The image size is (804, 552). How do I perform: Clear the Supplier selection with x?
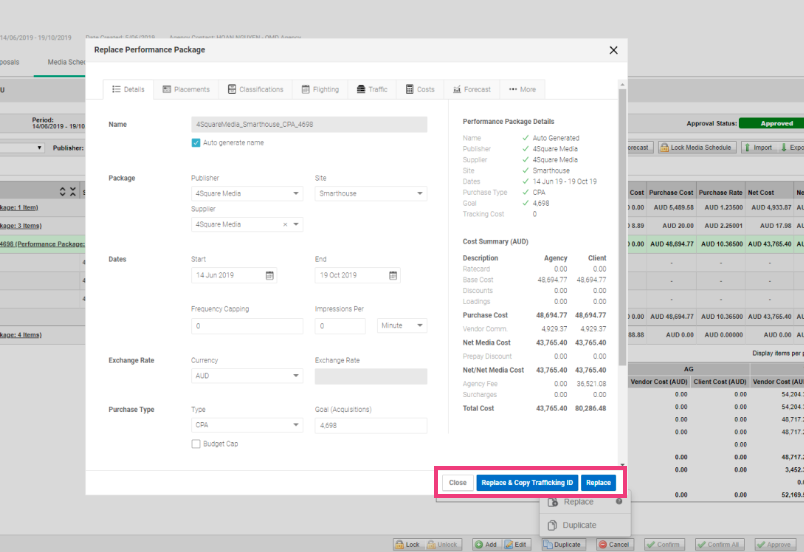(x=285, y=224)
